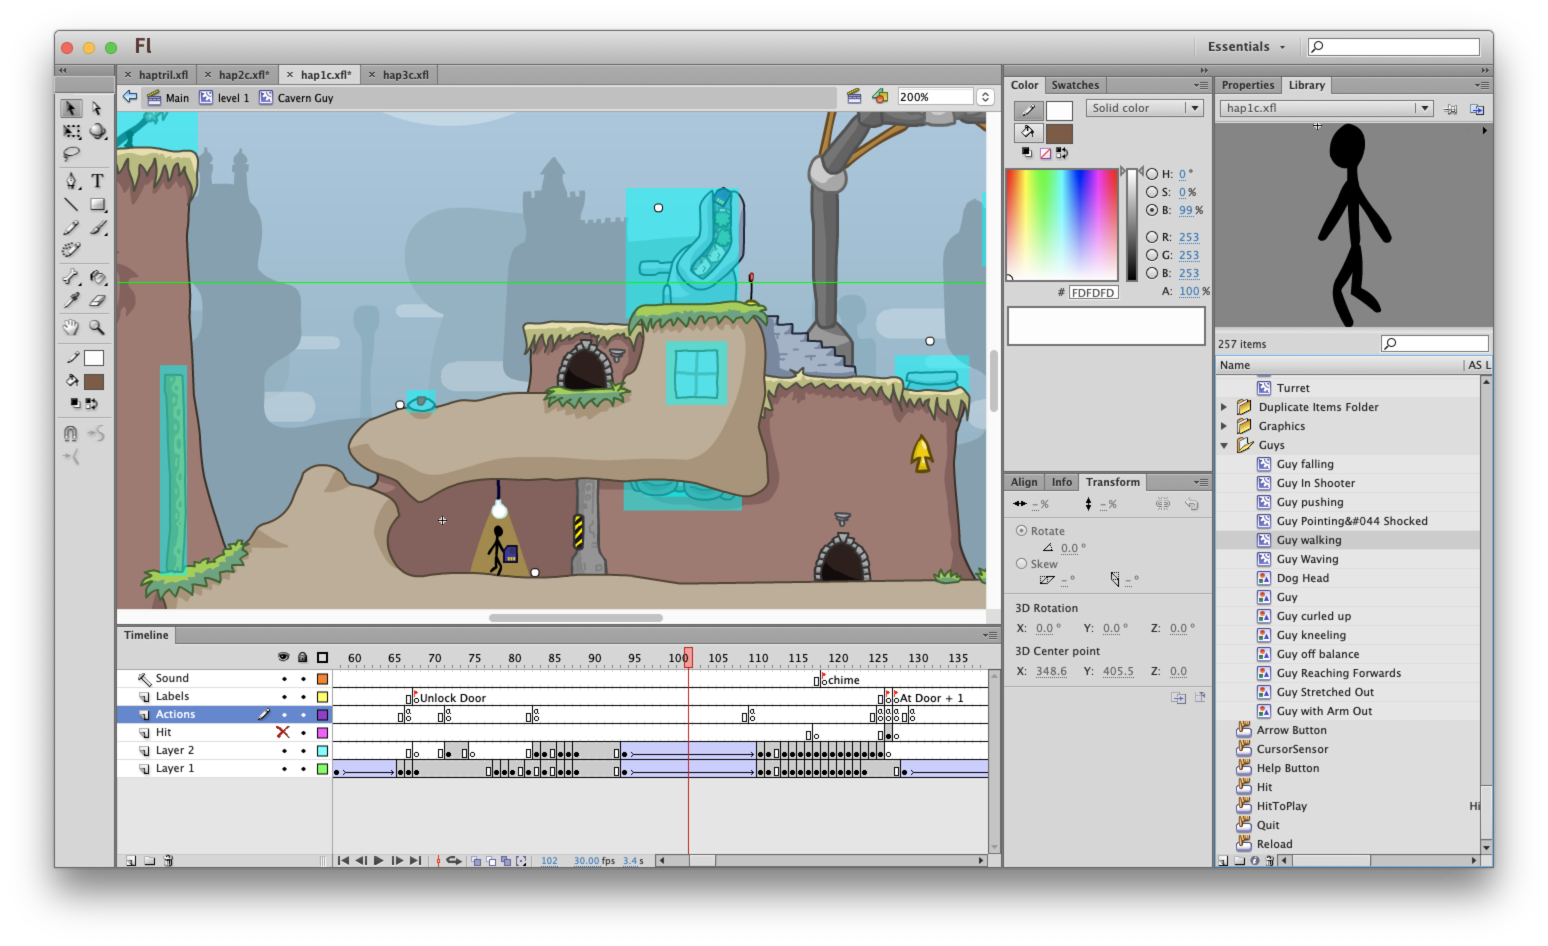Click the hex color input field

[x=1093, y=293]
